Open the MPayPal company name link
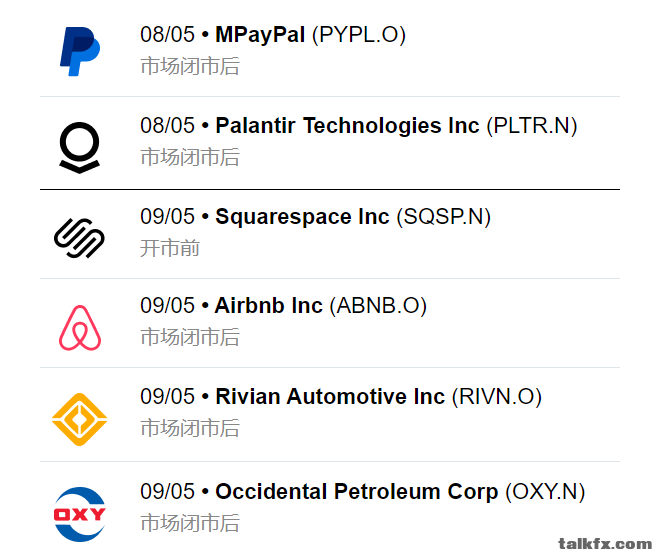The height and width of the screenshot is (555, 657). click(260, 34)
